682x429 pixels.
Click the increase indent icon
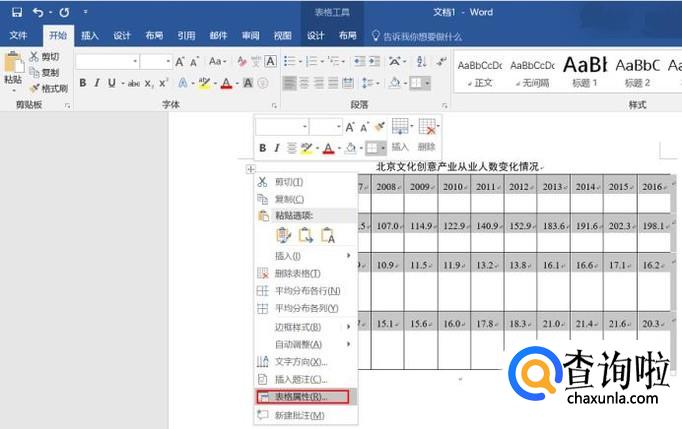[374, 62]
